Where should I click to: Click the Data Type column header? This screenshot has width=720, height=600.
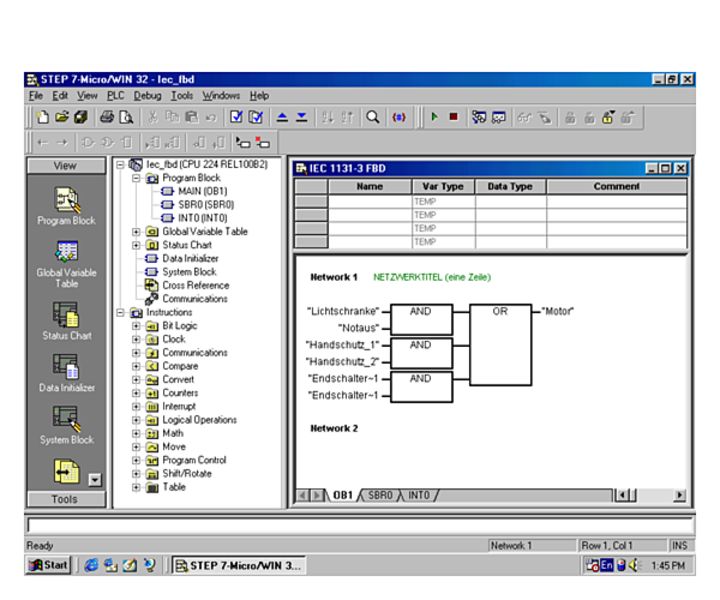coord(510,186)
